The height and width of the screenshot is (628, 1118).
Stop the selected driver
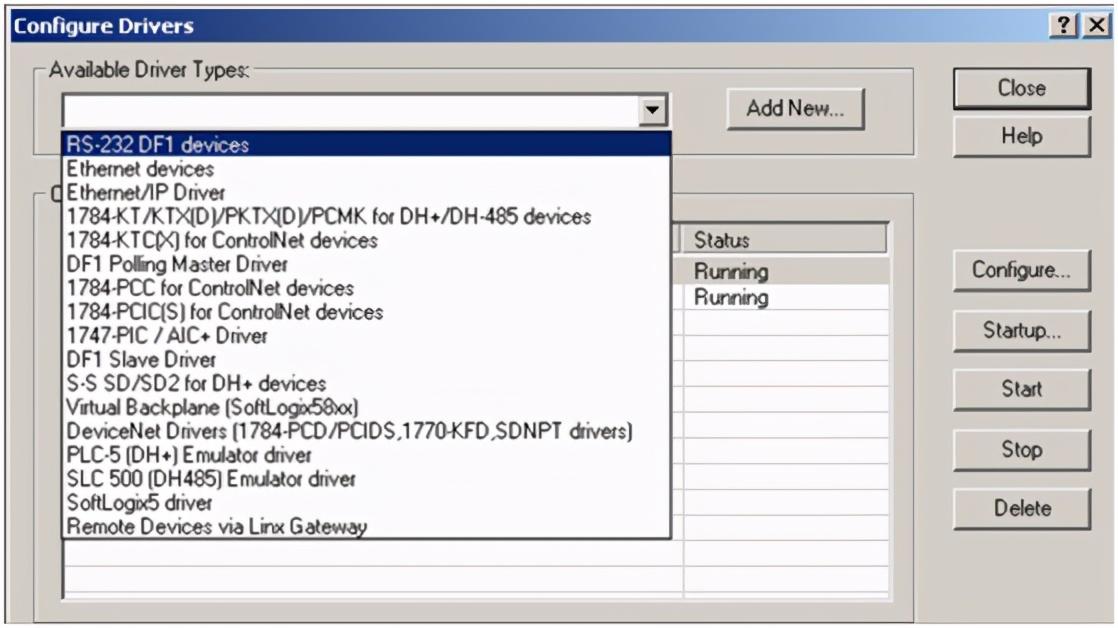(x=1022, y=450)
